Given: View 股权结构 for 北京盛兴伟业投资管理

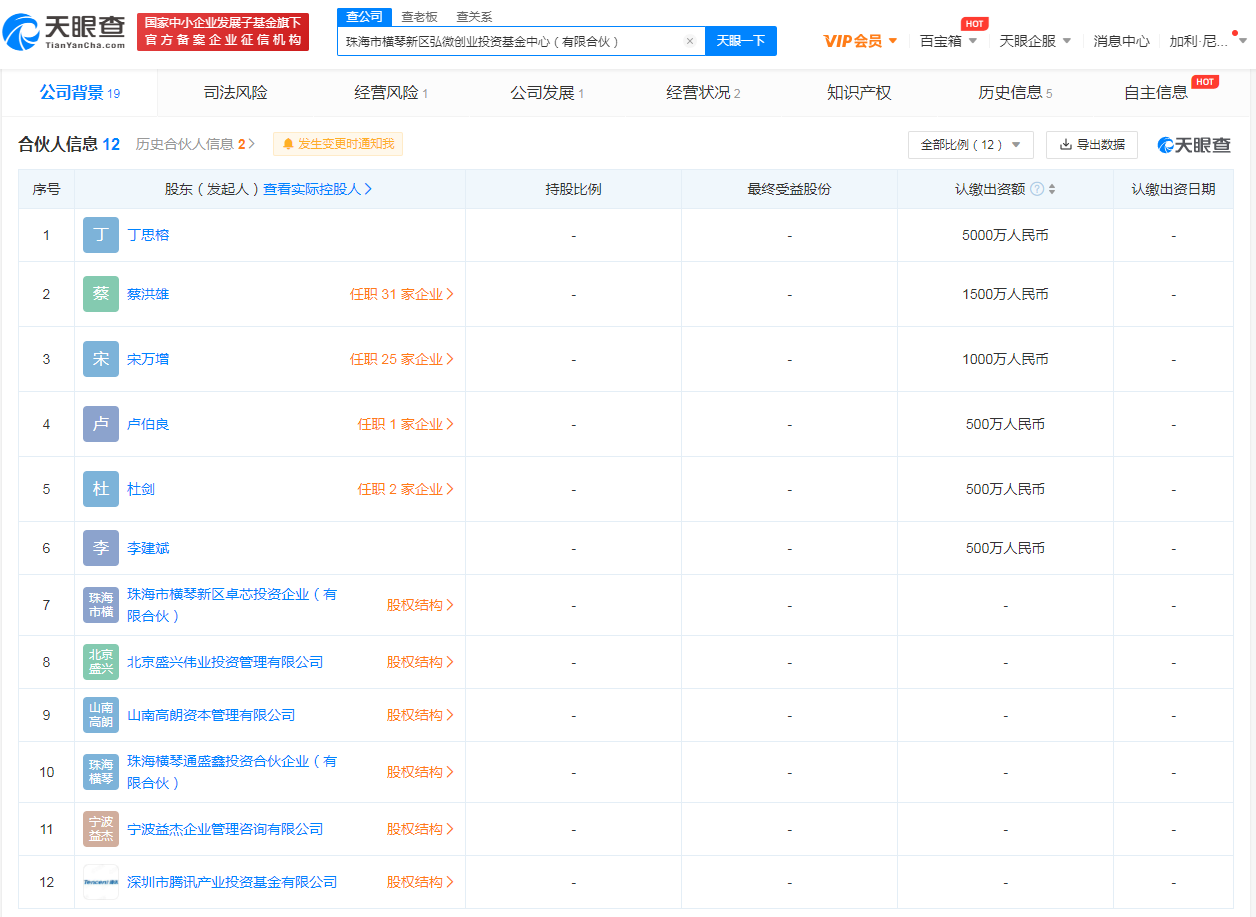Looking at the screenshot, I should pos(420,662).
